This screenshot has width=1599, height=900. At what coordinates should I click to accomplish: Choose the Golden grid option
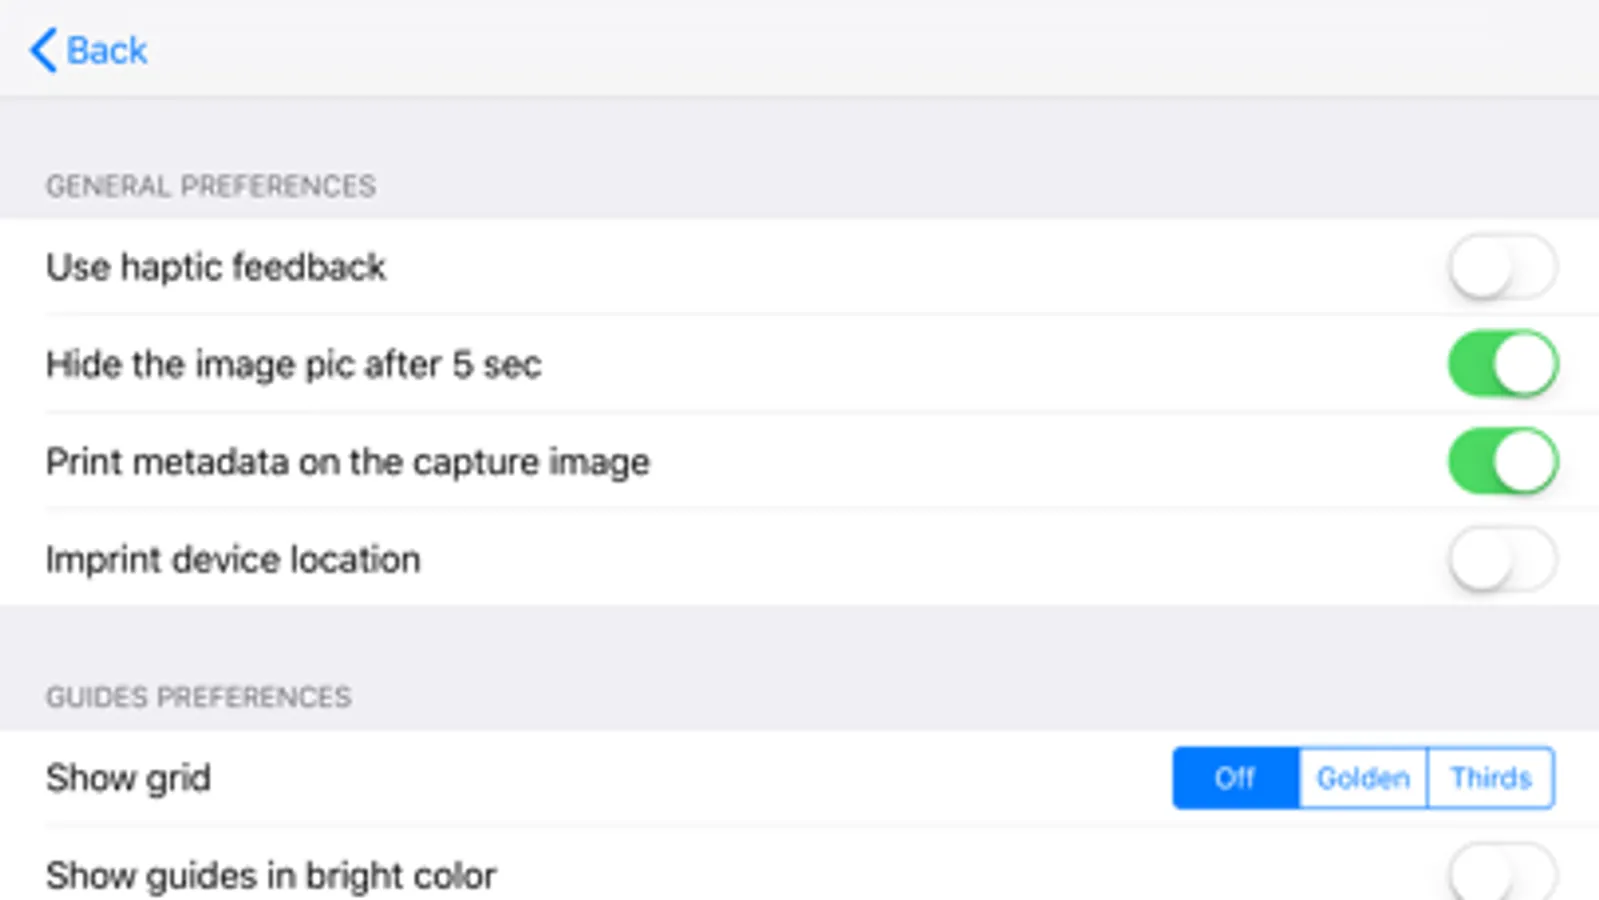pos(1363,778)
